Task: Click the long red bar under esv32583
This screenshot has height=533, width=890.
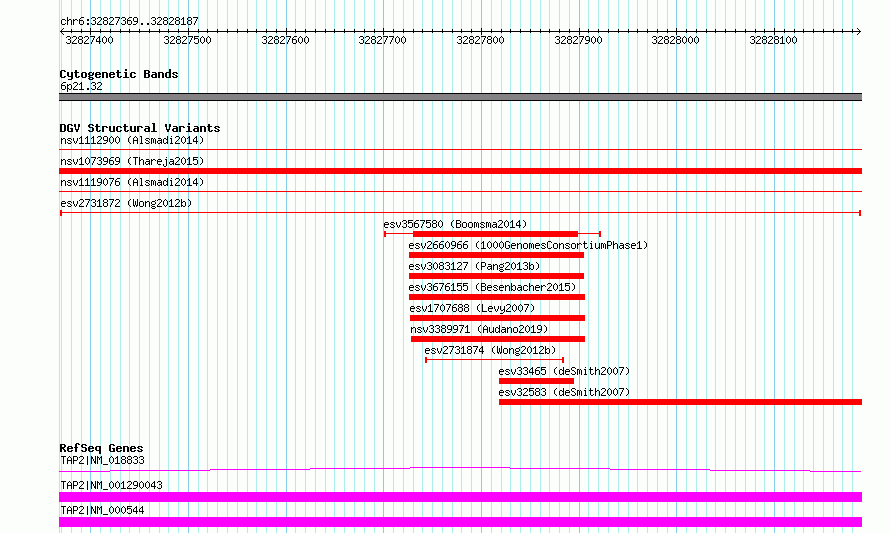Action: pos(681,402)
